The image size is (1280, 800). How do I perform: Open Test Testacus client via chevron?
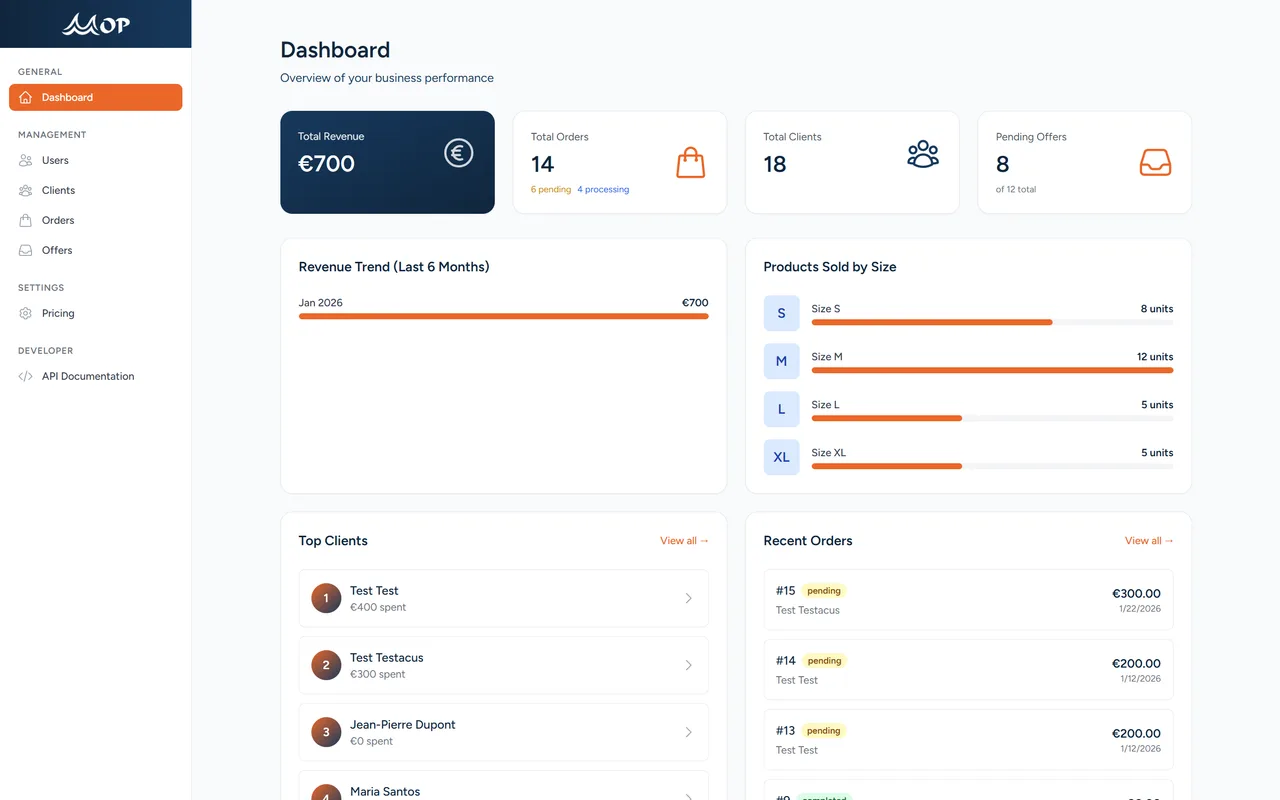click(688, 665)
